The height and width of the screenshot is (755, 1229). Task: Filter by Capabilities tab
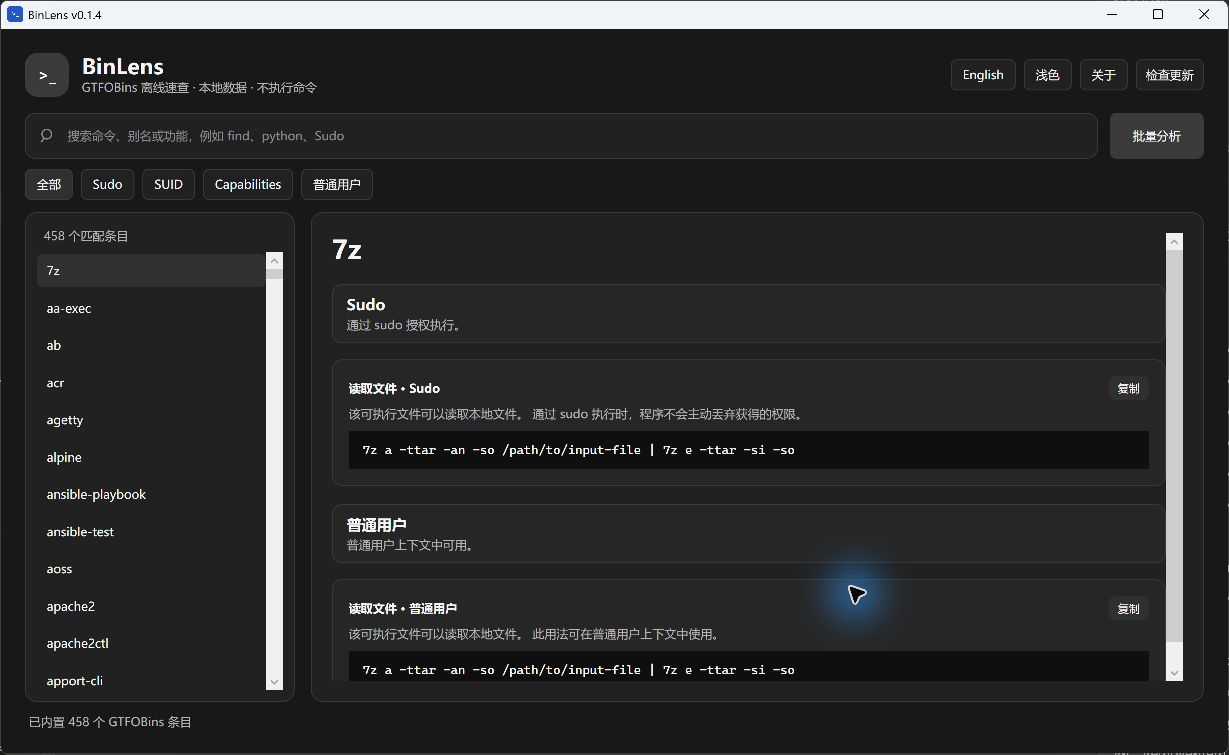[248, 184]
